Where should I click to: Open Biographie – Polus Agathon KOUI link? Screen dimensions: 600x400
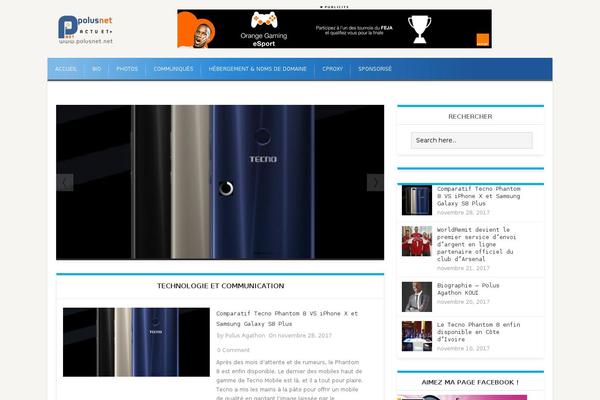click(x=468, y=289)
